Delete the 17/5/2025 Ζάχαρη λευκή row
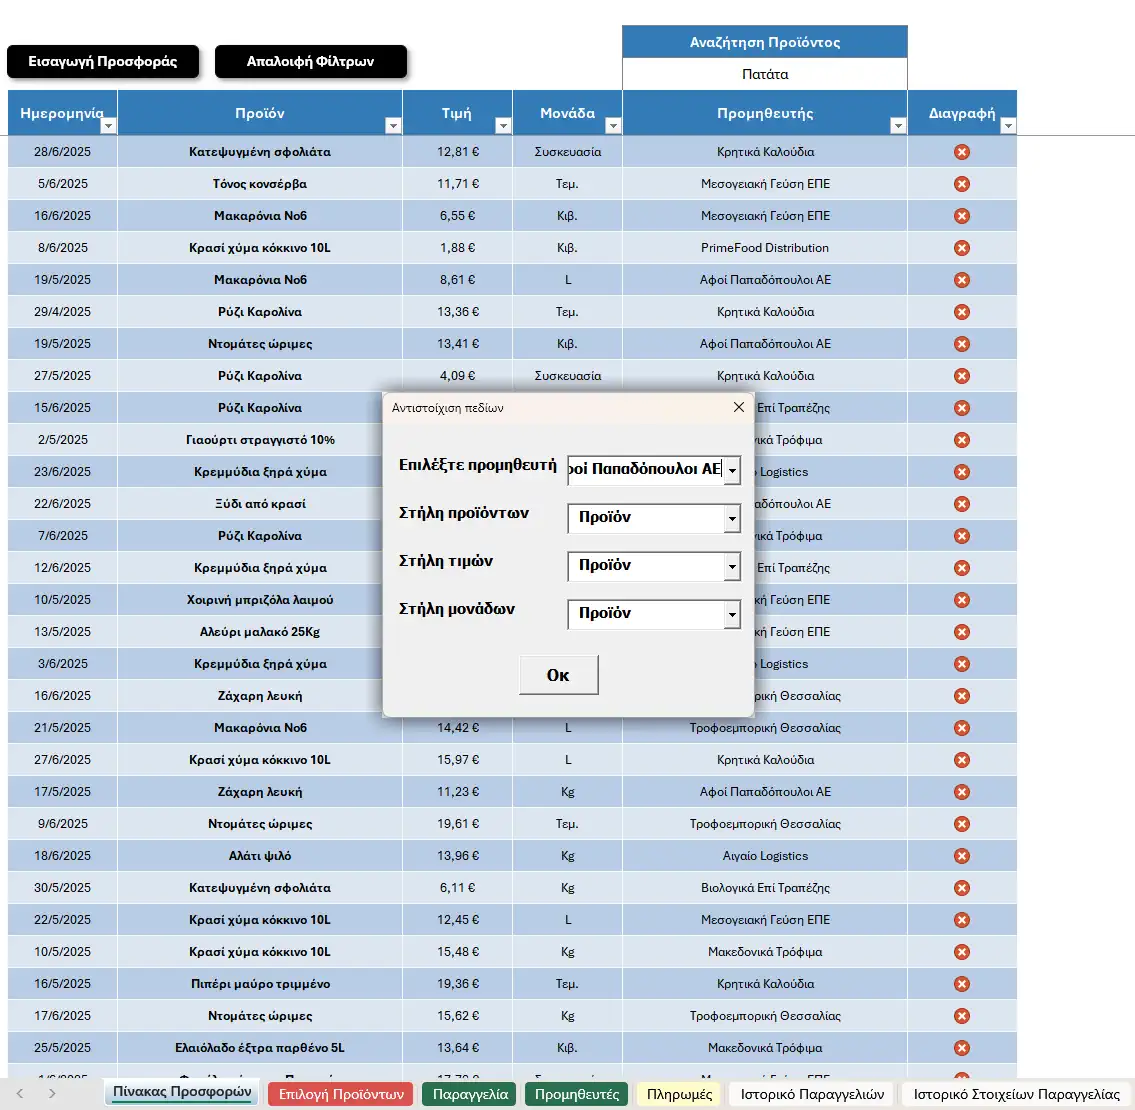This screenshot has width=1135, height=1110. point(961,792)
